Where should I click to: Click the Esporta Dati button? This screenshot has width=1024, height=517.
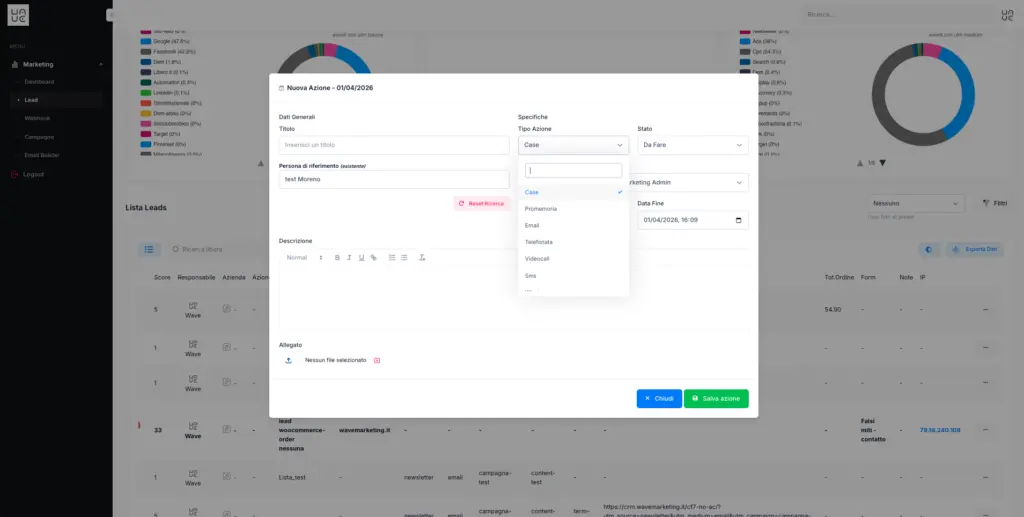click(x=975, y=249)
